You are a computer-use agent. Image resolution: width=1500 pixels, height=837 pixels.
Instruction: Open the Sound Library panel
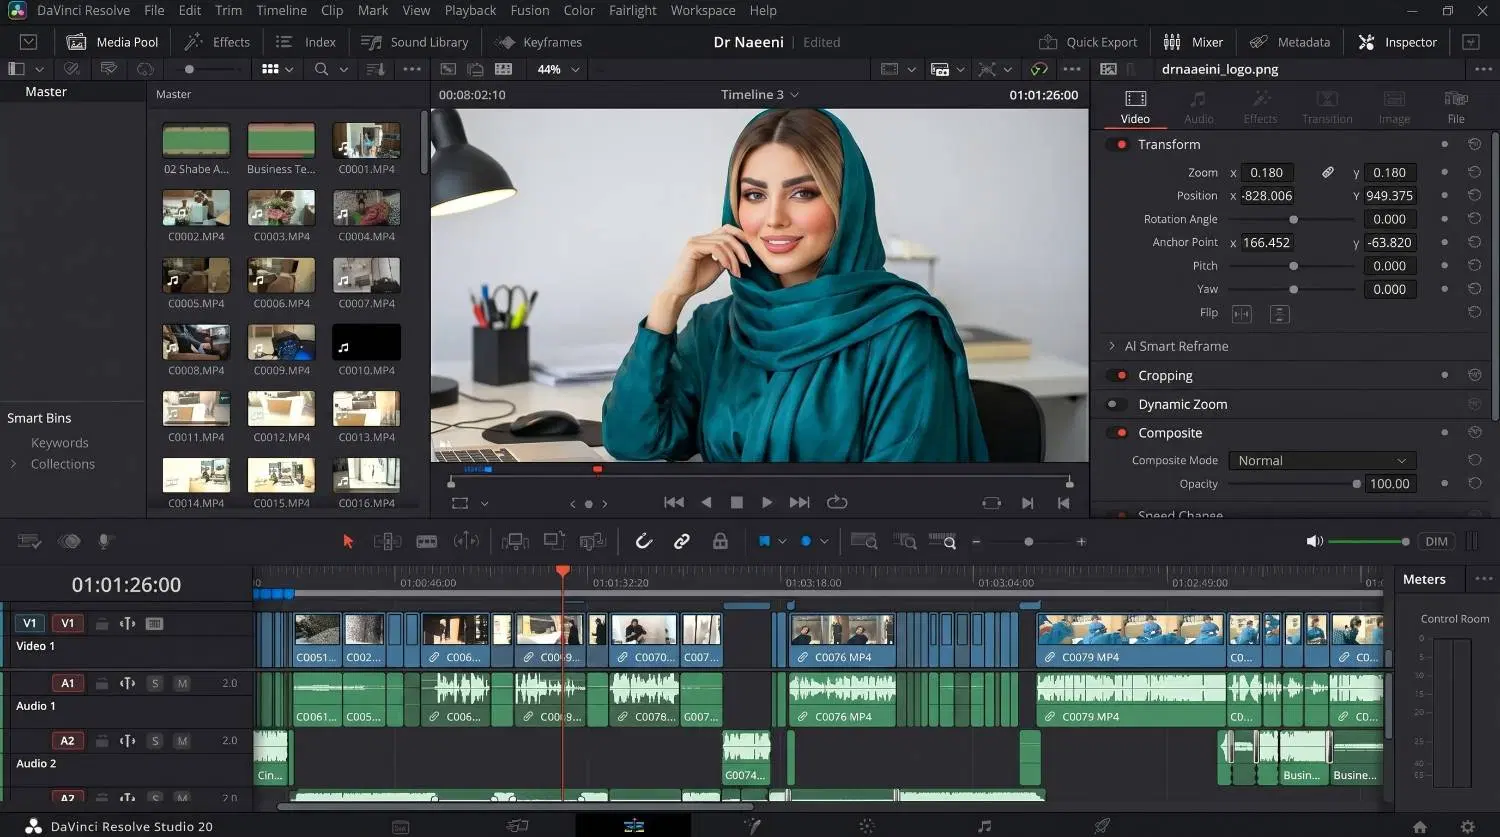415,42
